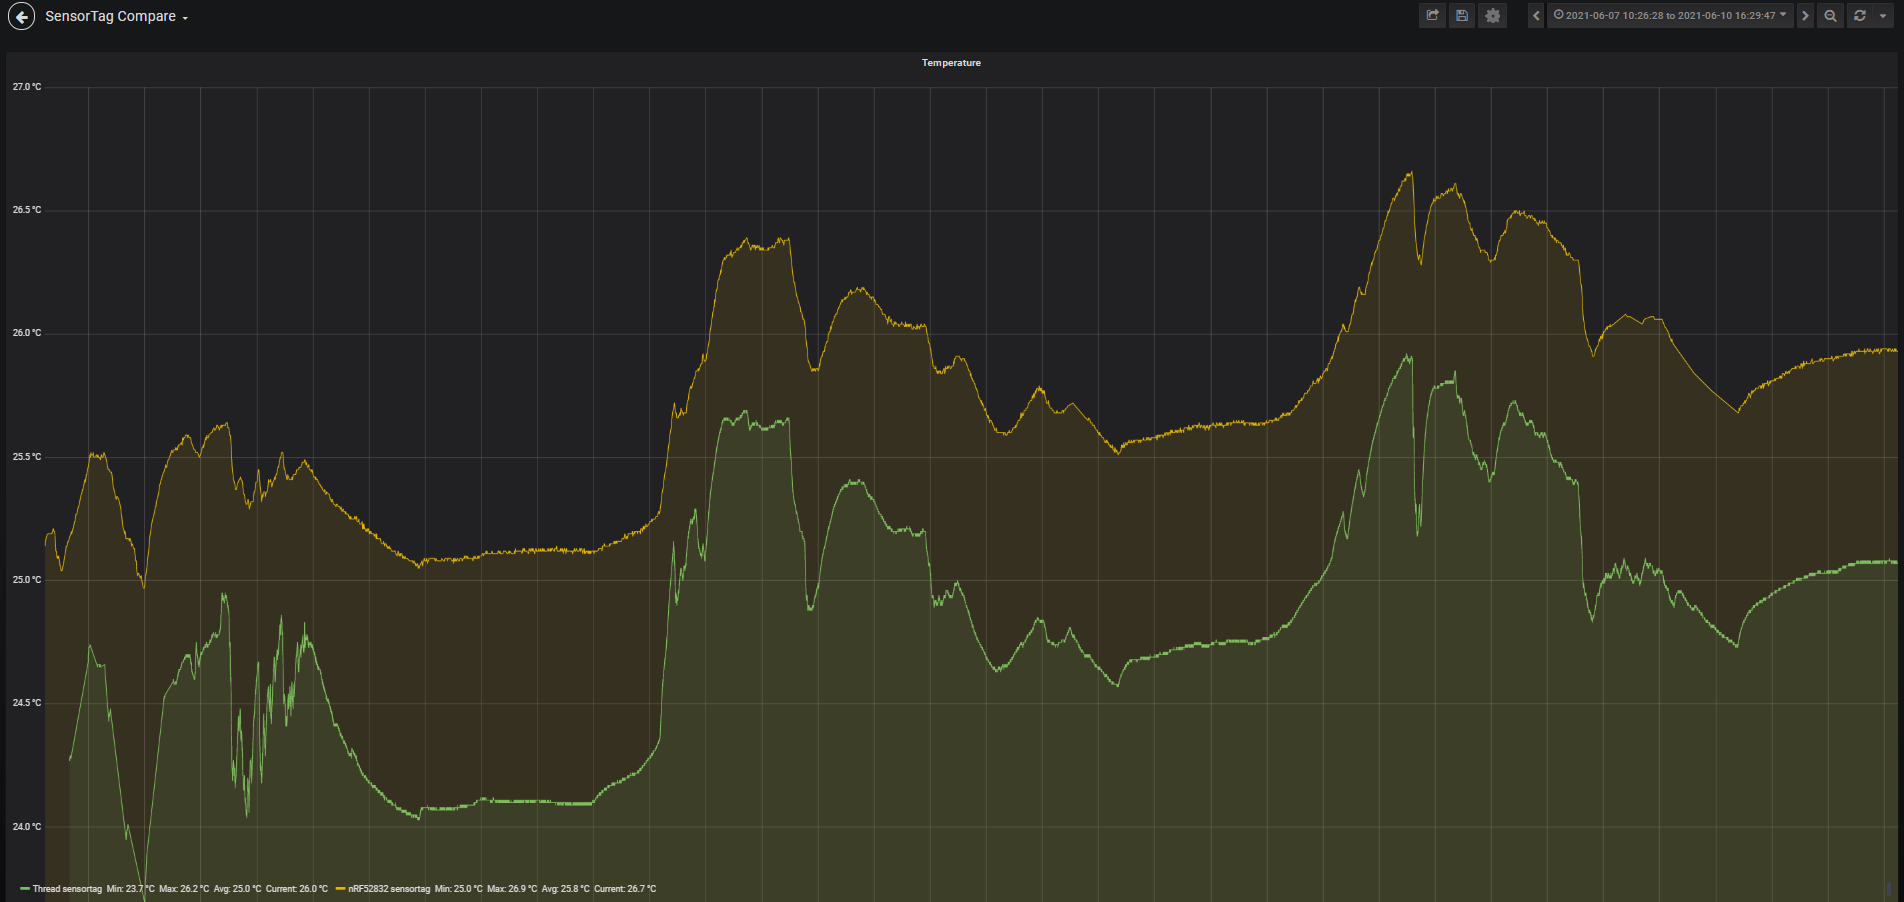1904x902 pixels.
Task: Click the share dashboard icon
Action: click(x=1432, y=15)
